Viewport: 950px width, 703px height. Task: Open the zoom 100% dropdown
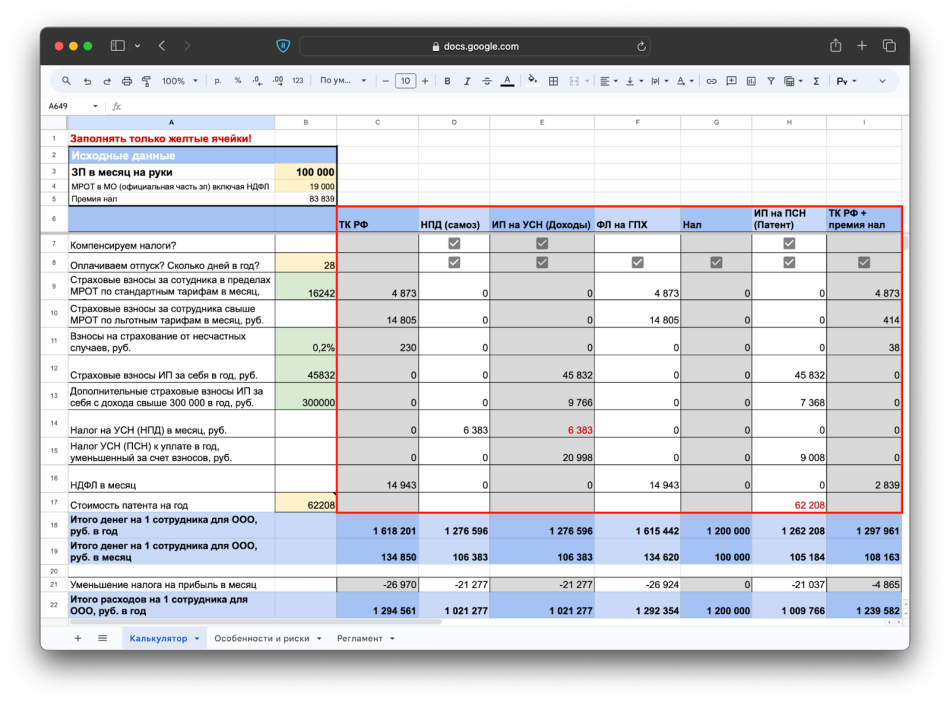pyautogui.click(x=179, y=81)
